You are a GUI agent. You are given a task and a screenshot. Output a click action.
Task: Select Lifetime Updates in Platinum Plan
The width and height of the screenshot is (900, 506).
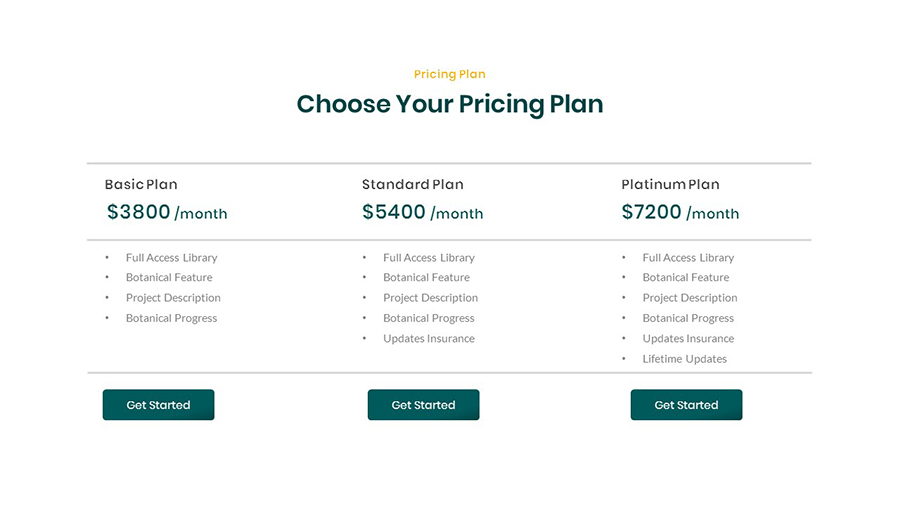[684, 359]
